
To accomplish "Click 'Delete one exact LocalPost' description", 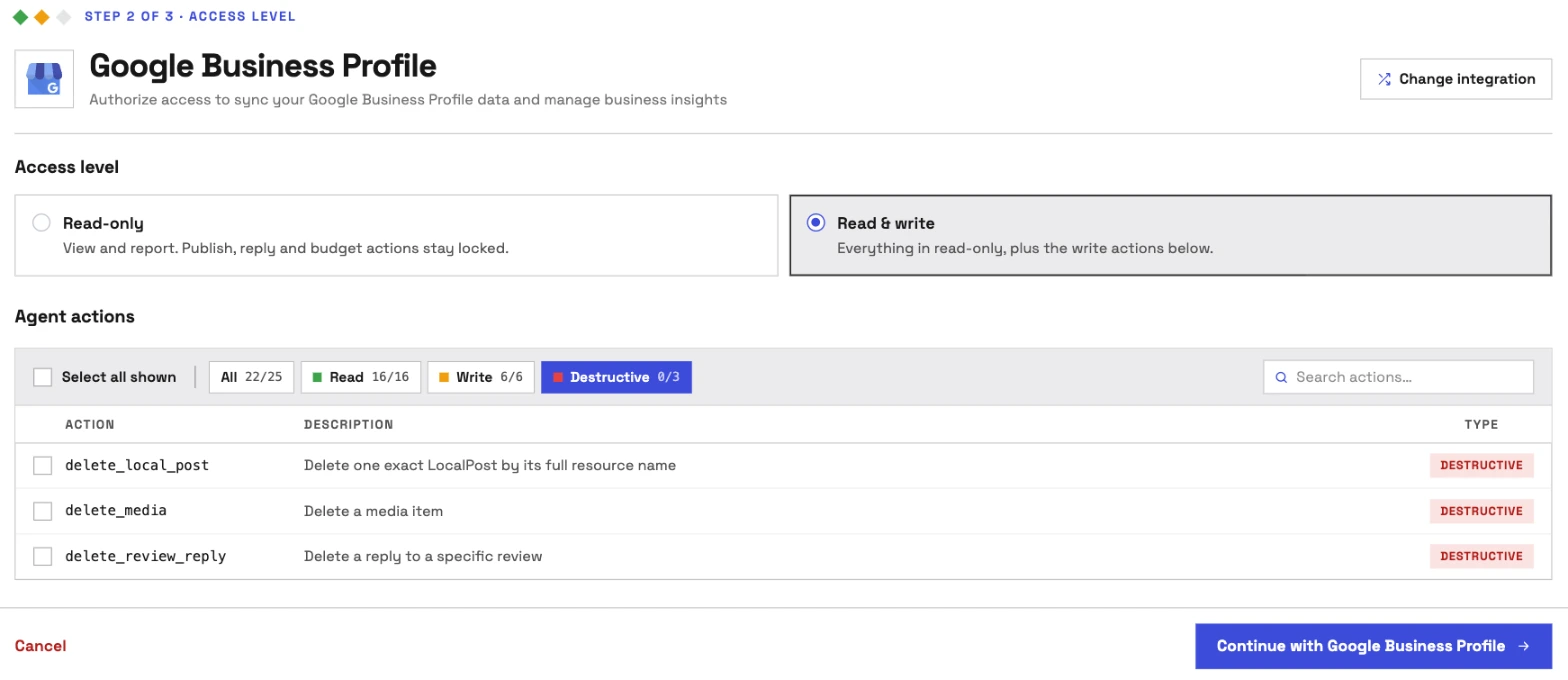I will click(490, 465).
